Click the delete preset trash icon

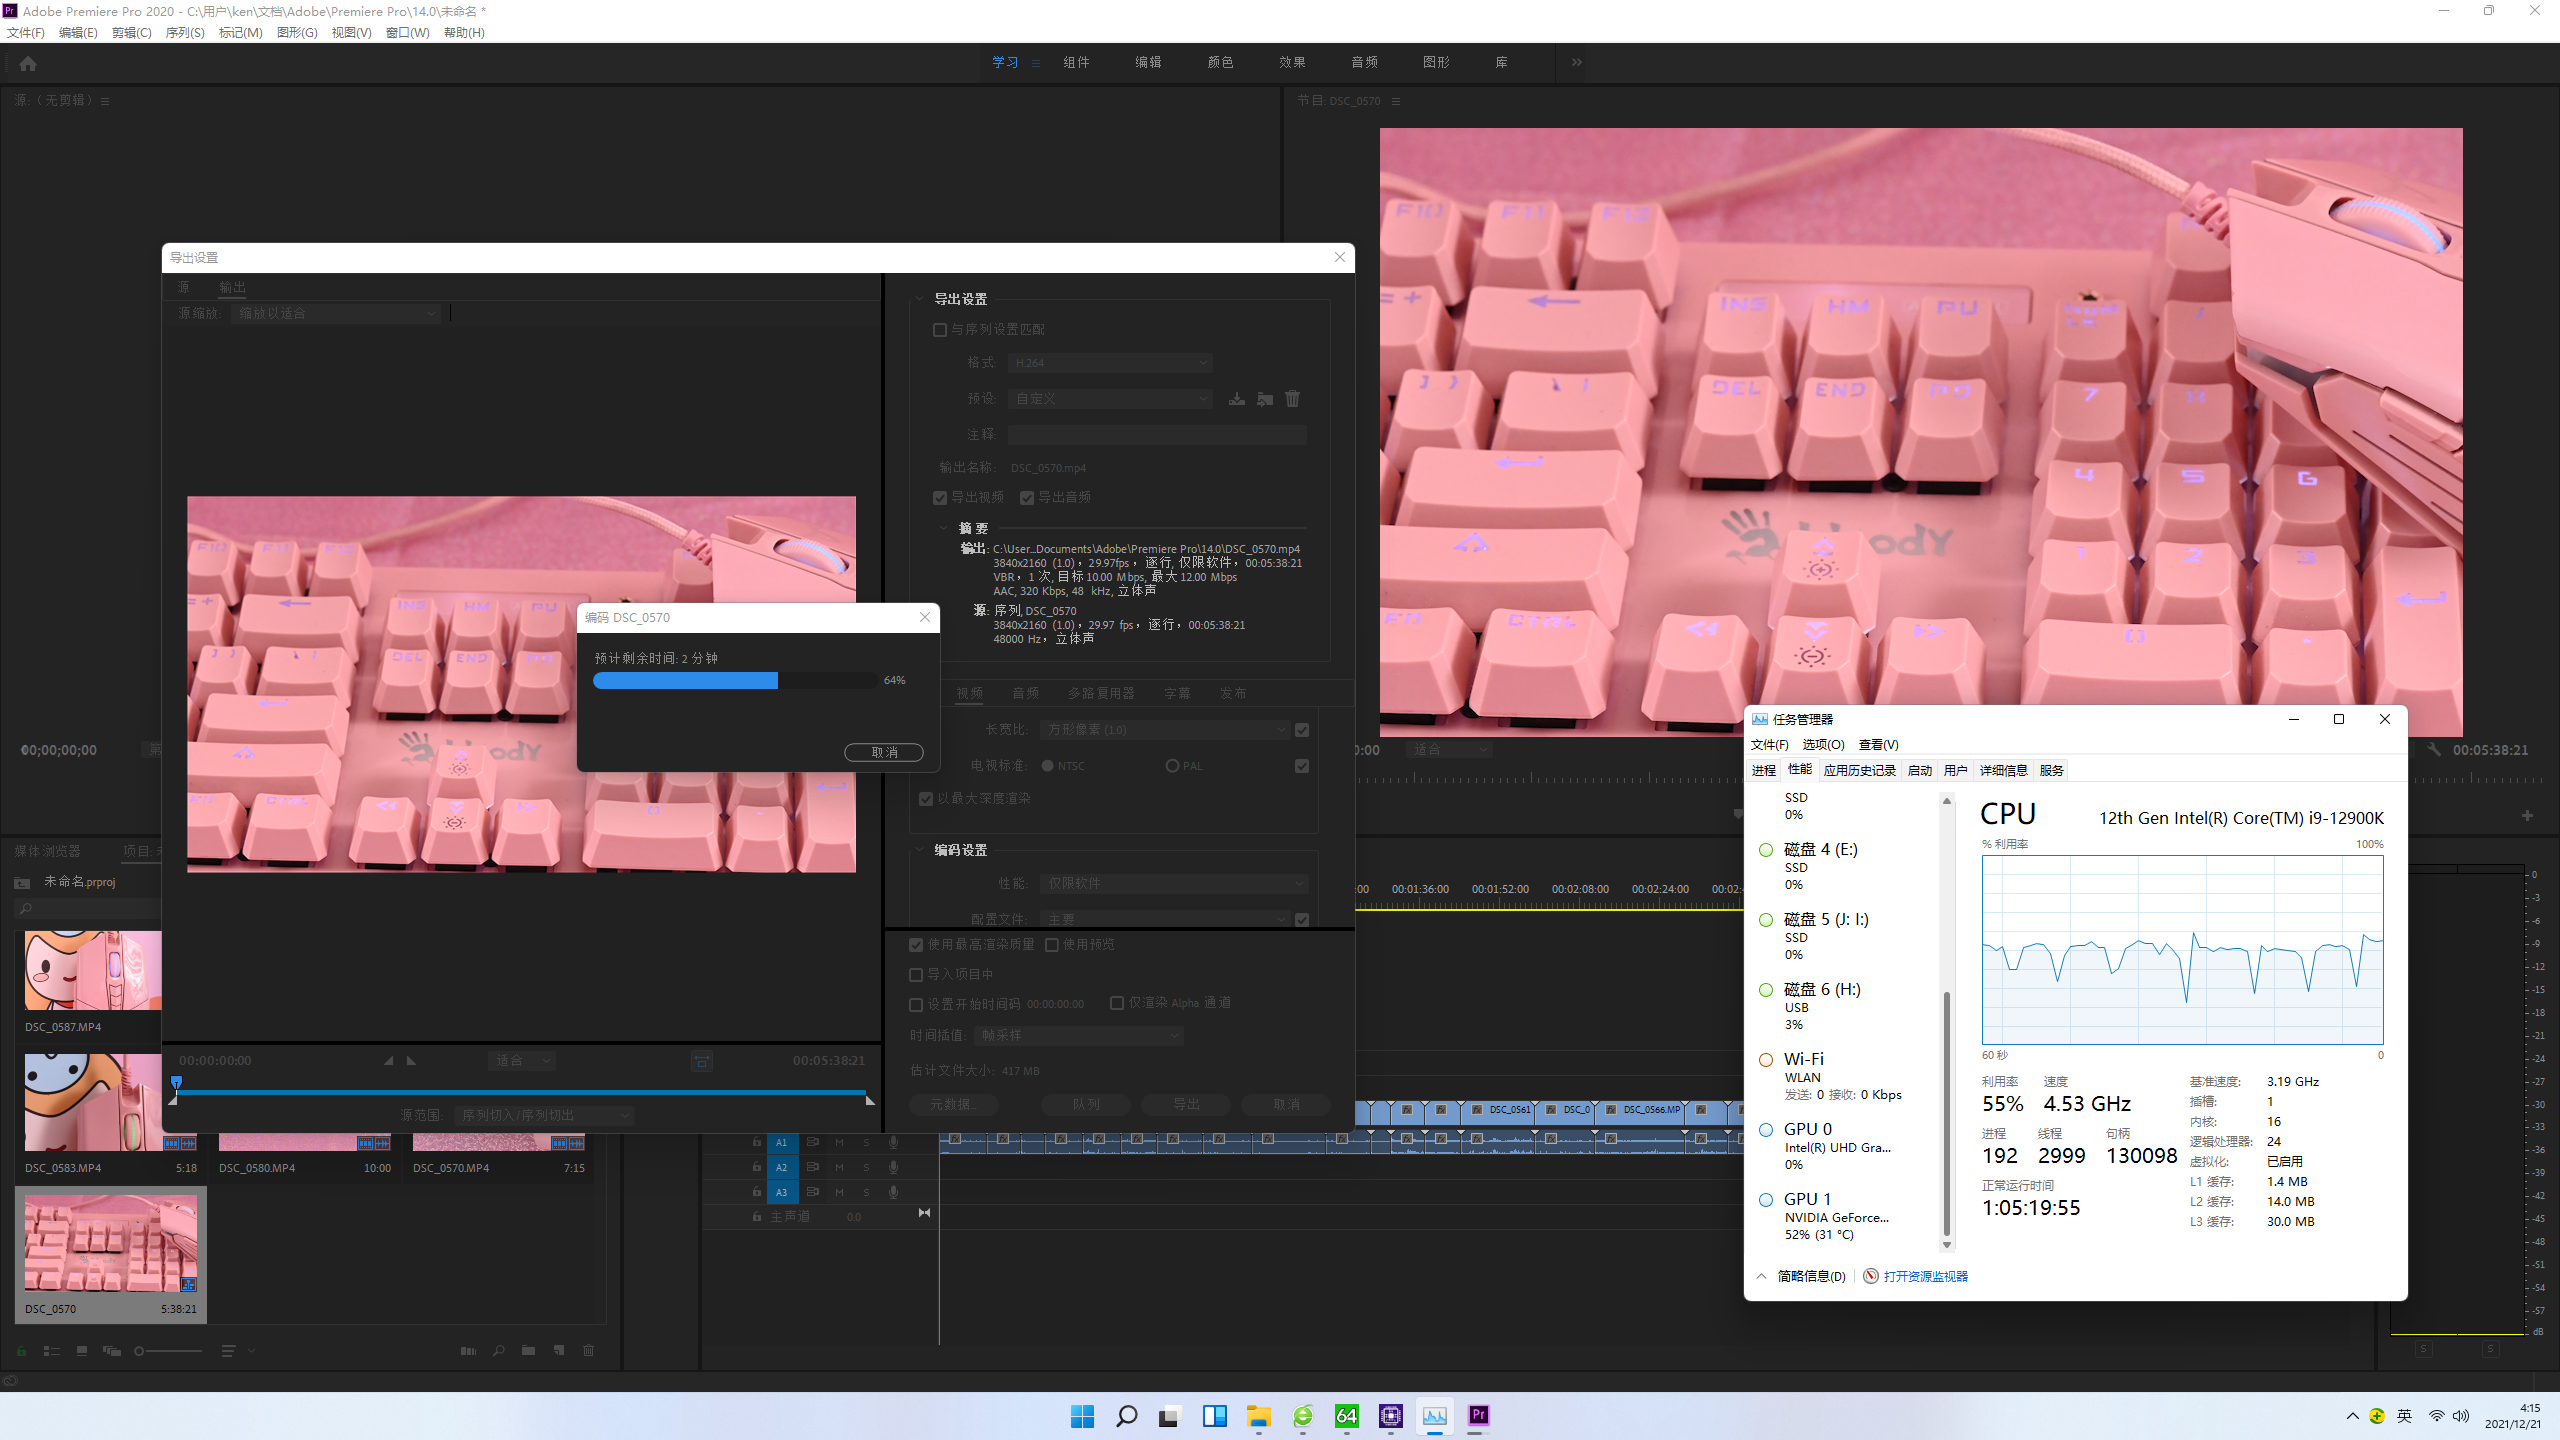click(1292, 399)
